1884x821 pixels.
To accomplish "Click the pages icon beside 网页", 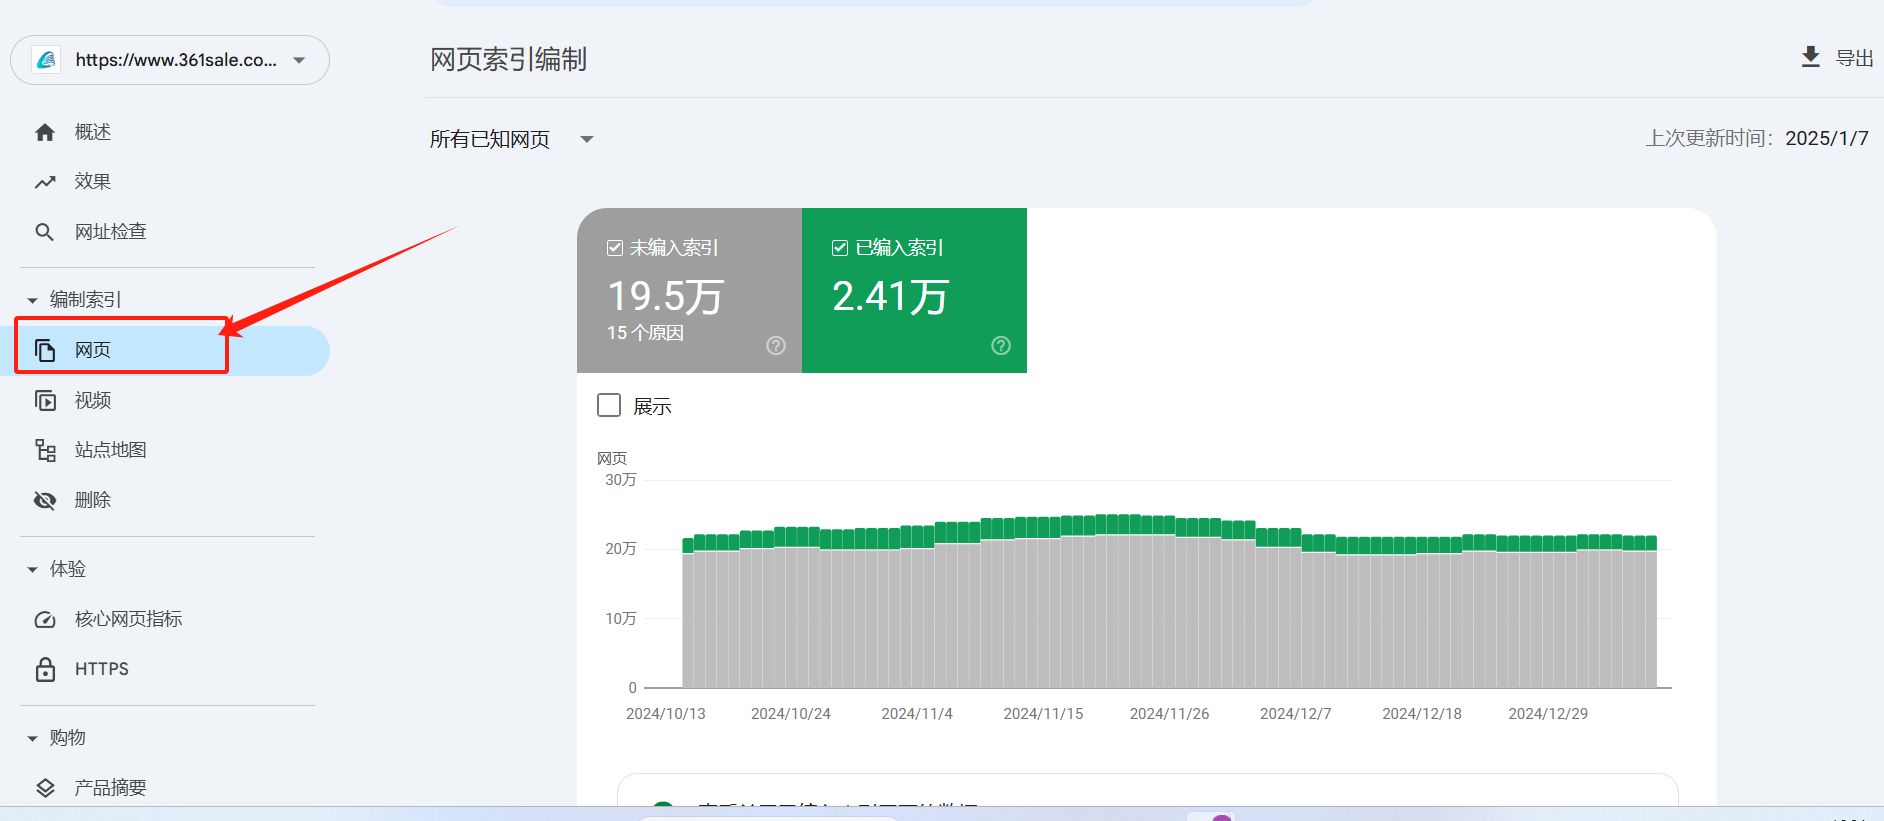I will [x=45, y=350].
